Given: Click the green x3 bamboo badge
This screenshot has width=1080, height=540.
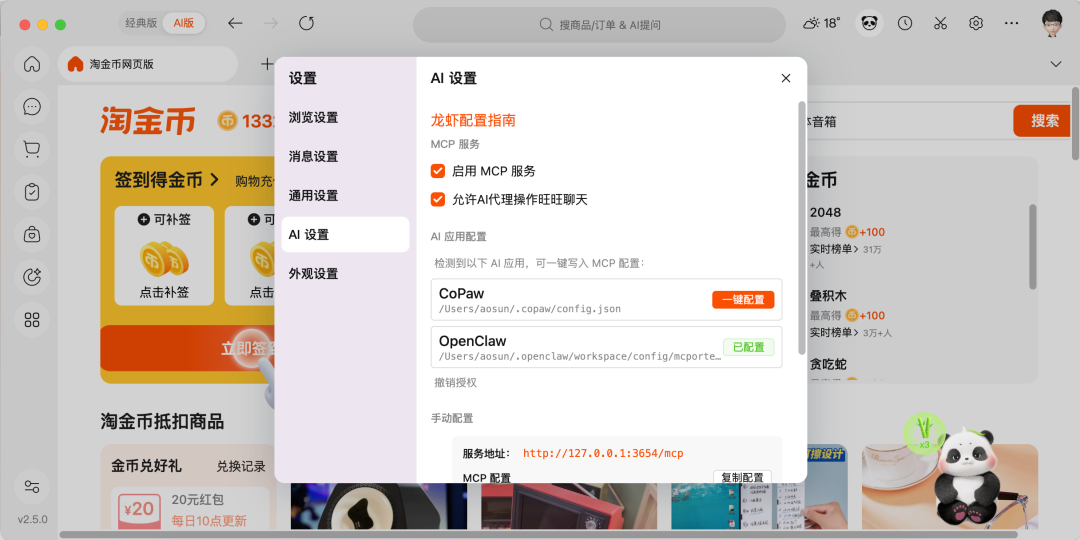Looking at the screenshot, I should 924,434.
